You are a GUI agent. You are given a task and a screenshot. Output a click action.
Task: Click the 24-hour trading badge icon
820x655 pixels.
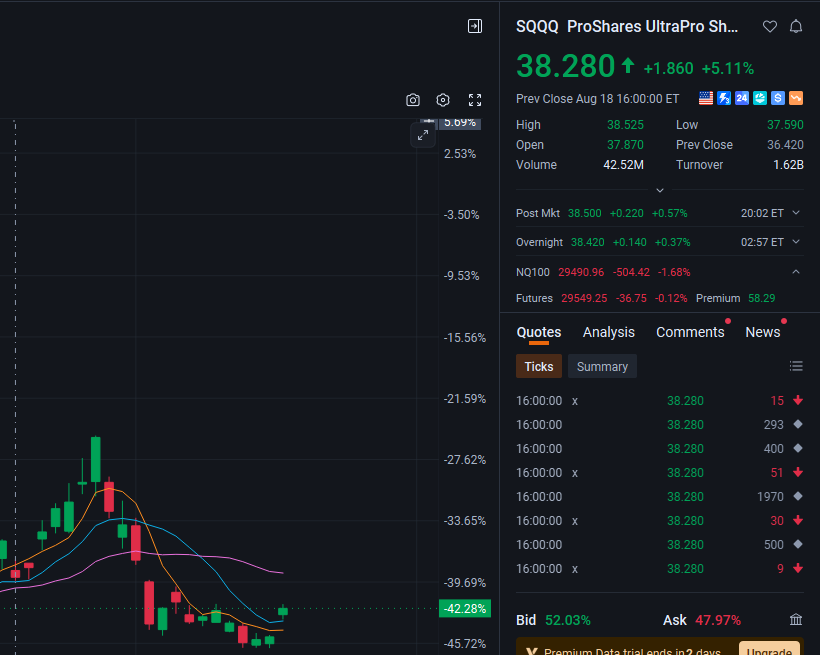742,98
